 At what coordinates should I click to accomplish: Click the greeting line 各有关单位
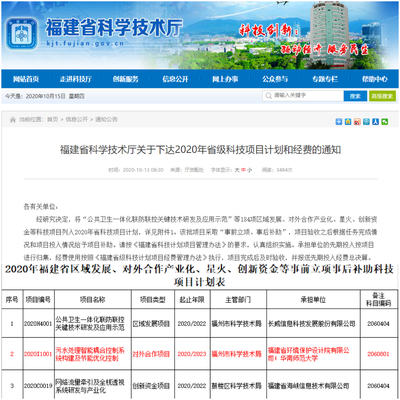[x=40, y=207]
